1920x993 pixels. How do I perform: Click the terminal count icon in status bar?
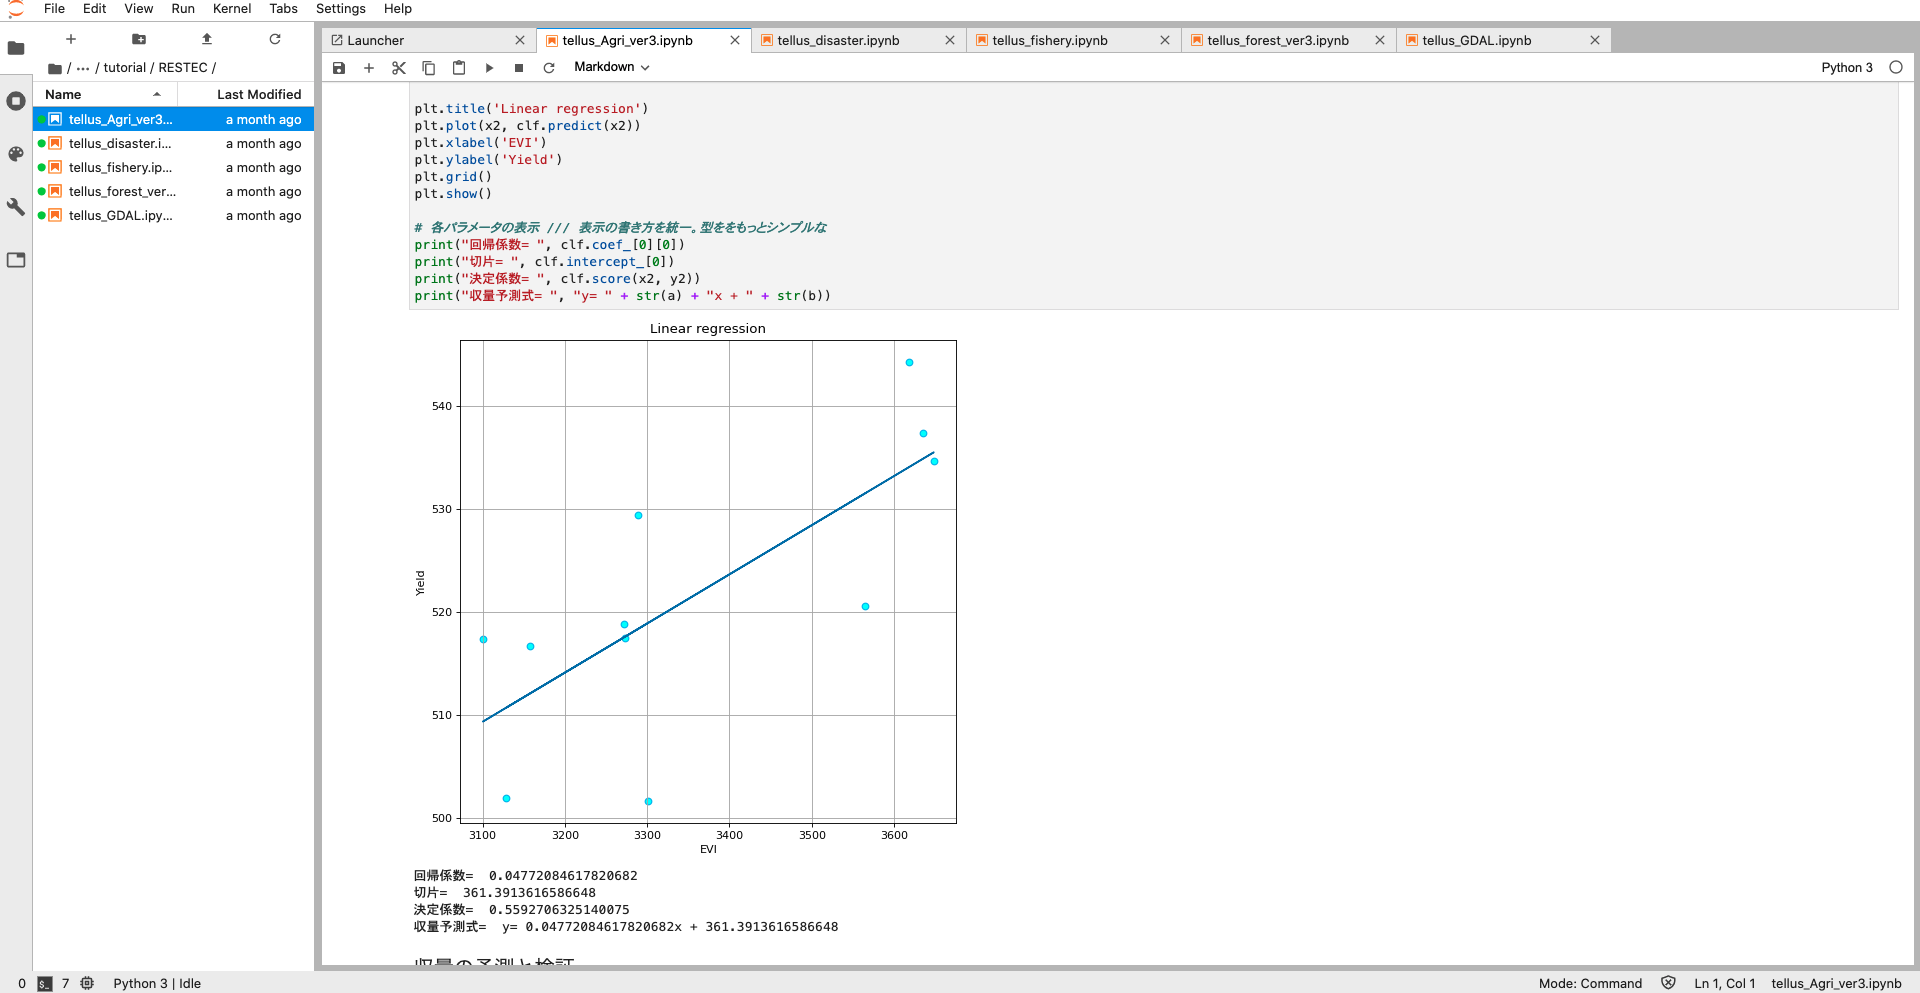(45, 984)
